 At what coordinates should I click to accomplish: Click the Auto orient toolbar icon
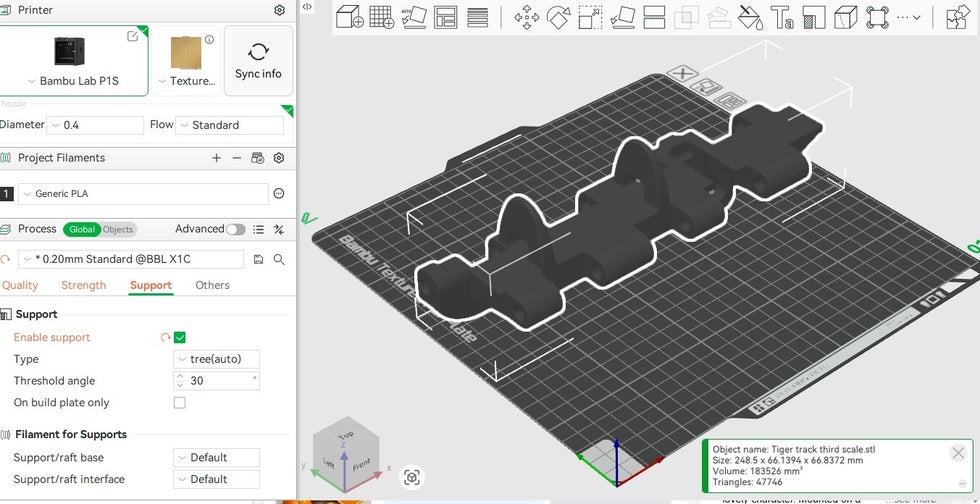tap(413, 17)
